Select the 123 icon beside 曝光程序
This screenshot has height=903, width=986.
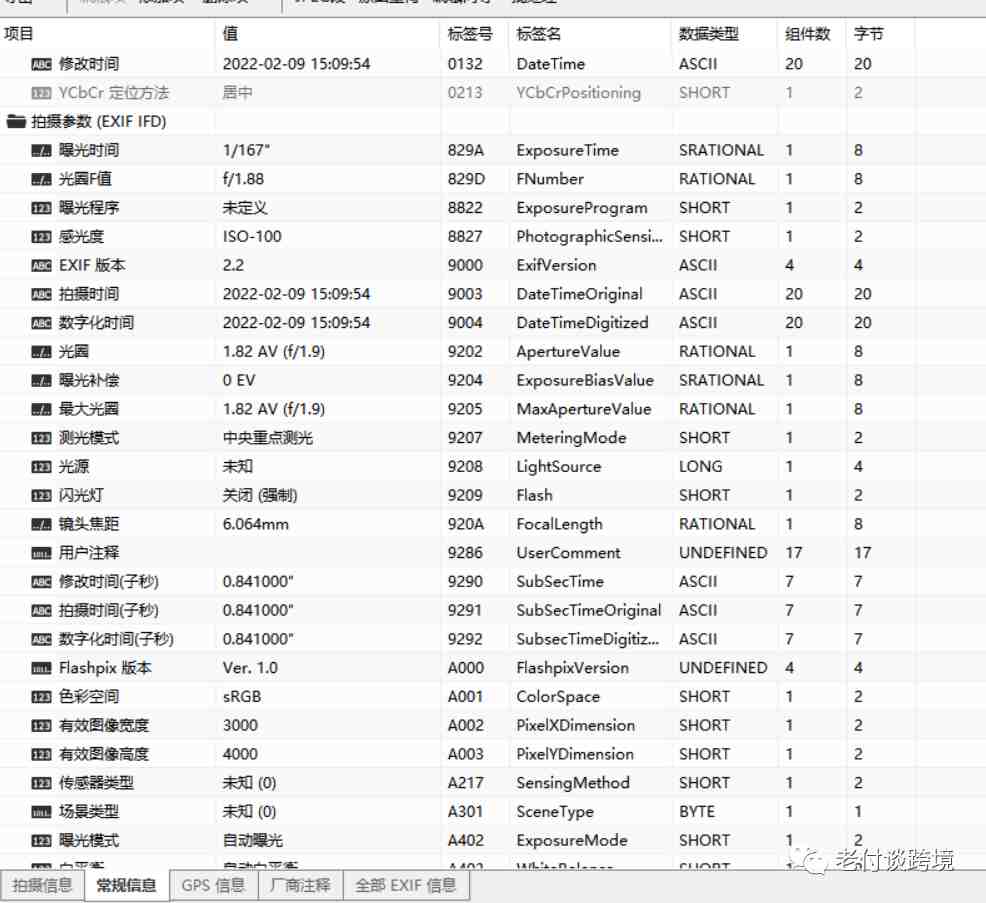[x=42, y=208]
